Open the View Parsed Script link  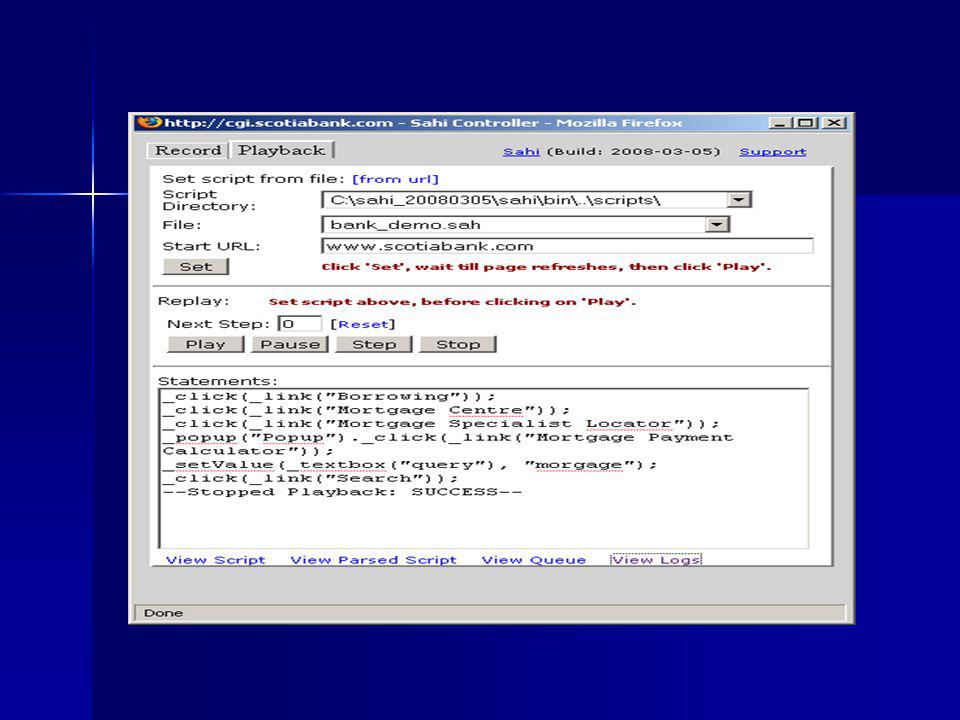point(373,560)
